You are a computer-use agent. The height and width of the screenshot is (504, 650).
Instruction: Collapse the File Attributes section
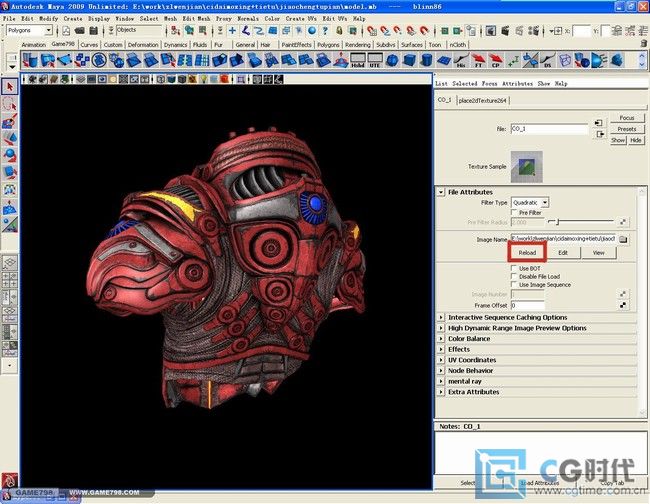coord(441,192)
